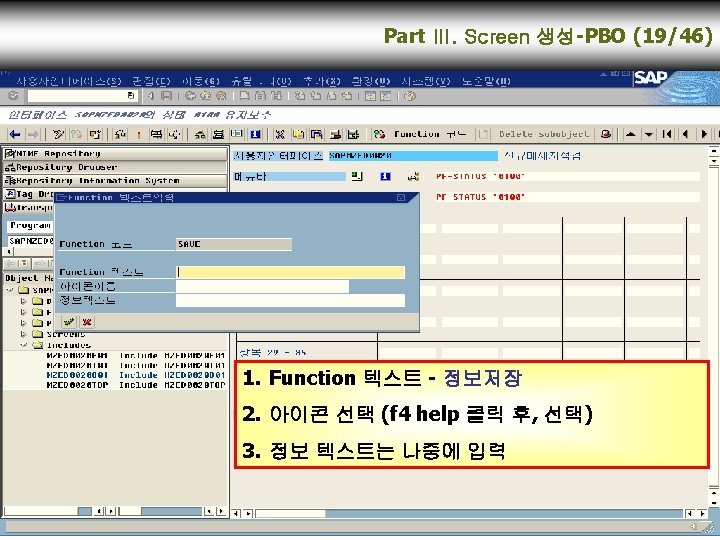The width and height of the screenshot is (720, 540).
Task: Cancel the Function text dialog with red X
Action: click(x=86, y=322)
